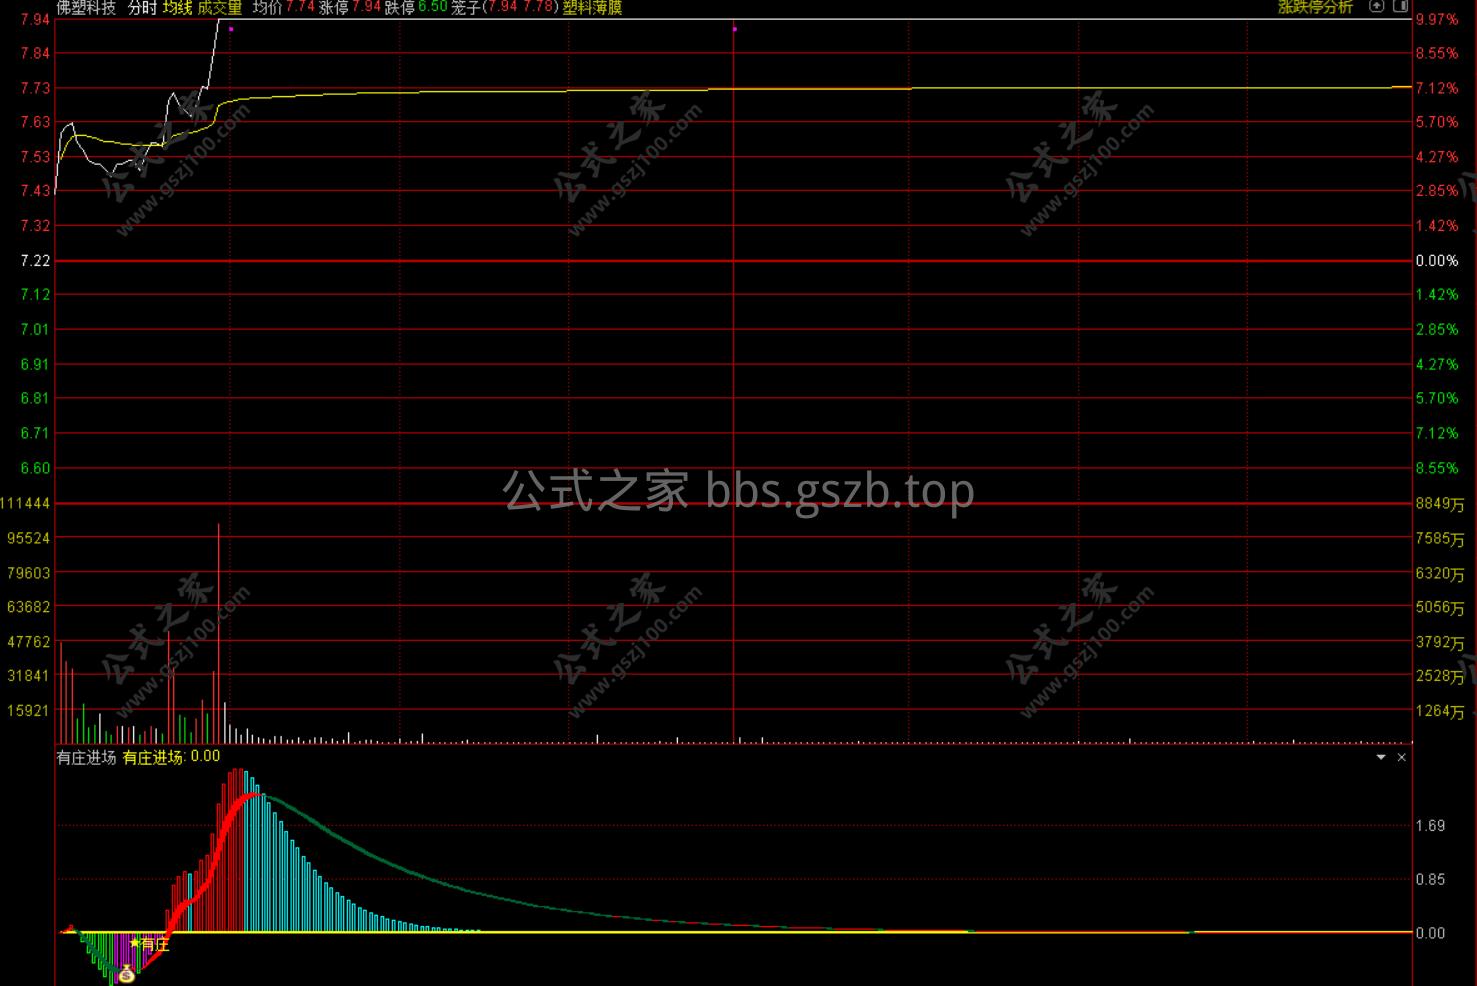The height and width of the screenshot is (986, 1477).
Task: Toggle the 成交量 volume label
Action: point(220,7)
